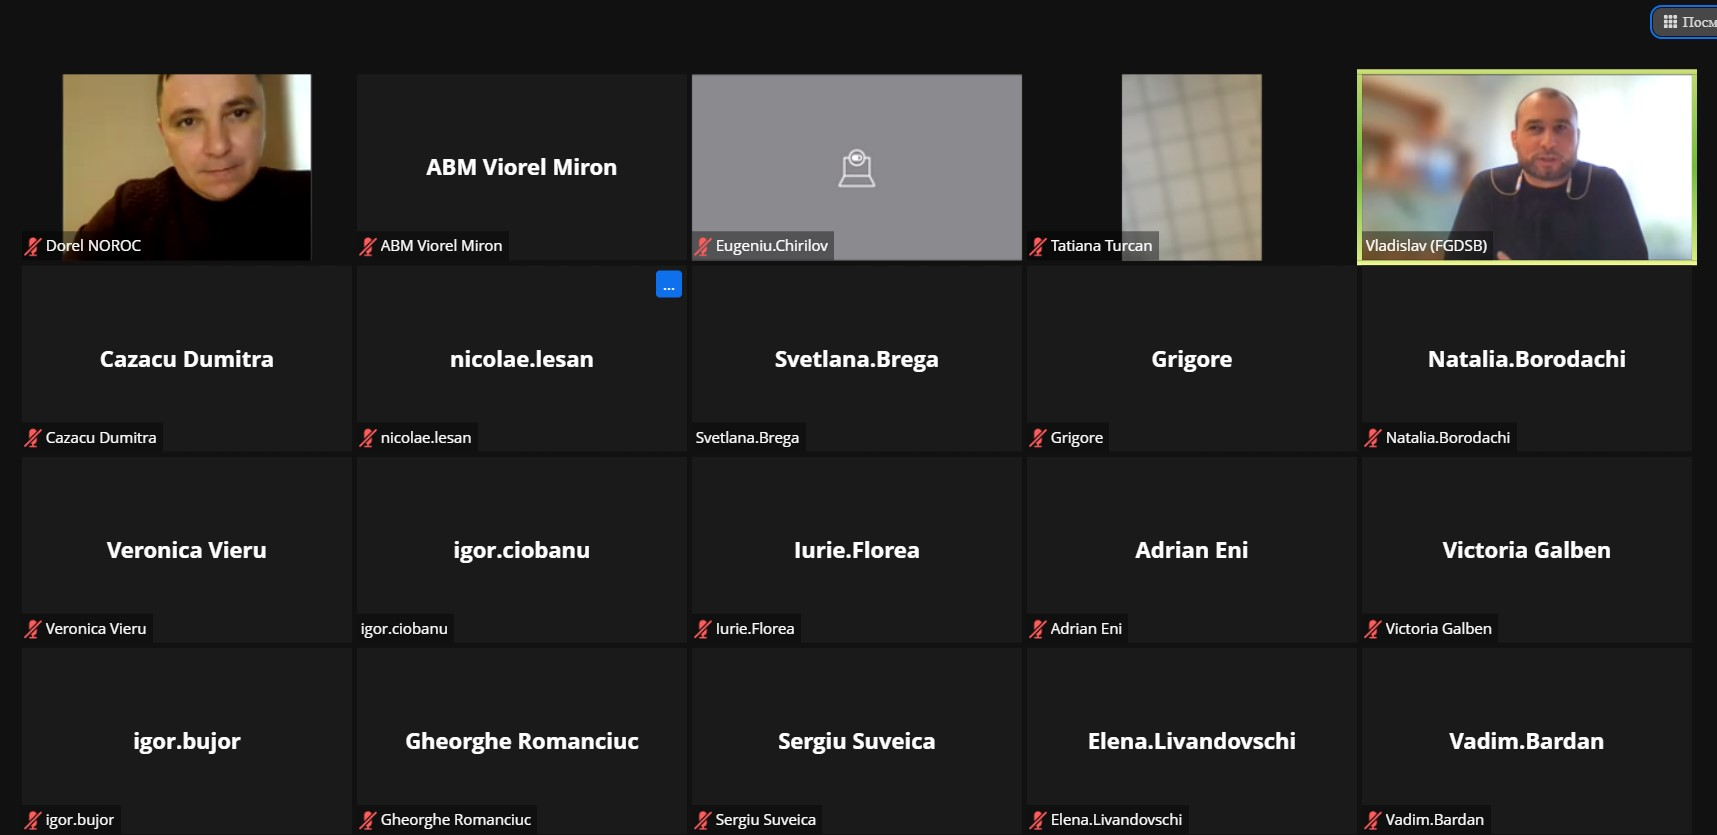This screenshot has width=1717, height=835.
Task: Select the Sergiu Suveica participant tile
Action: pos(856,741)
